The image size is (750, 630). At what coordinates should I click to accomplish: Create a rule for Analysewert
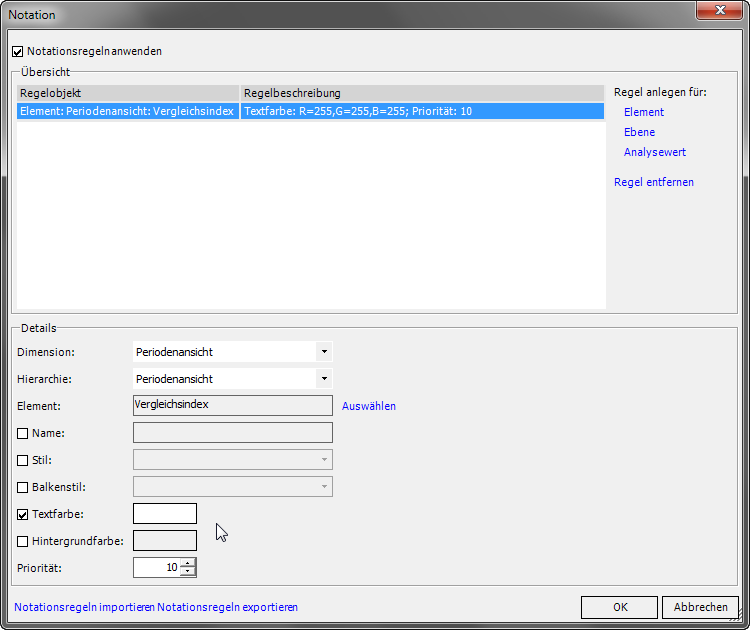click(x=654, y=152)
